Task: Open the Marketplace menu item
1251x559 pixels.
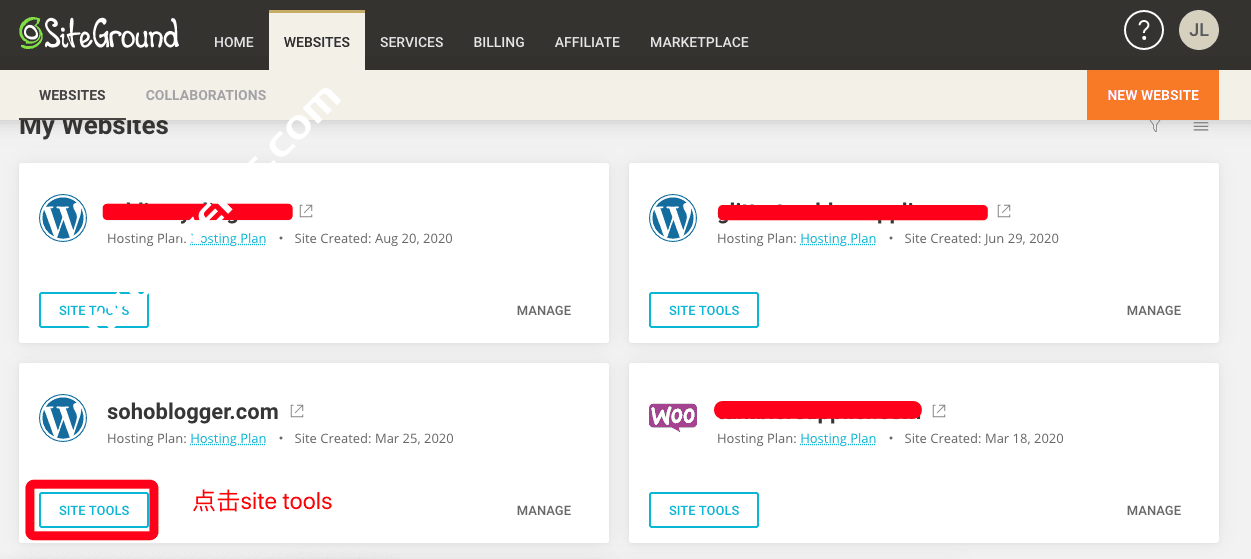Action: coord(699,42)
